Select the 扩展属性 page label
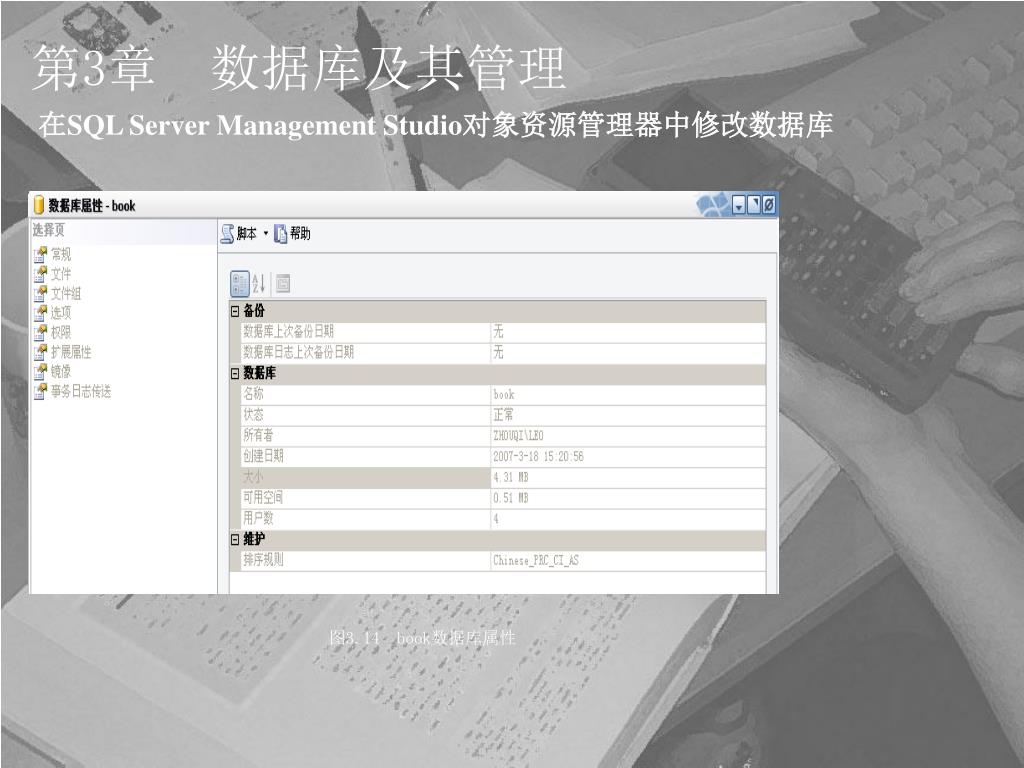Viewport: 1024px width, 768px height. coord(71,352)
